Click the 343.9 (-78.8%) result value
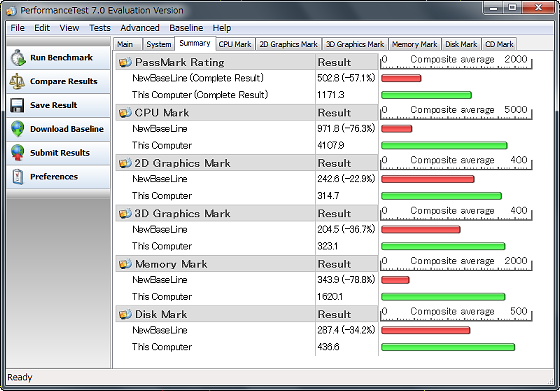The image size is (560, 391). click(346, 280)
